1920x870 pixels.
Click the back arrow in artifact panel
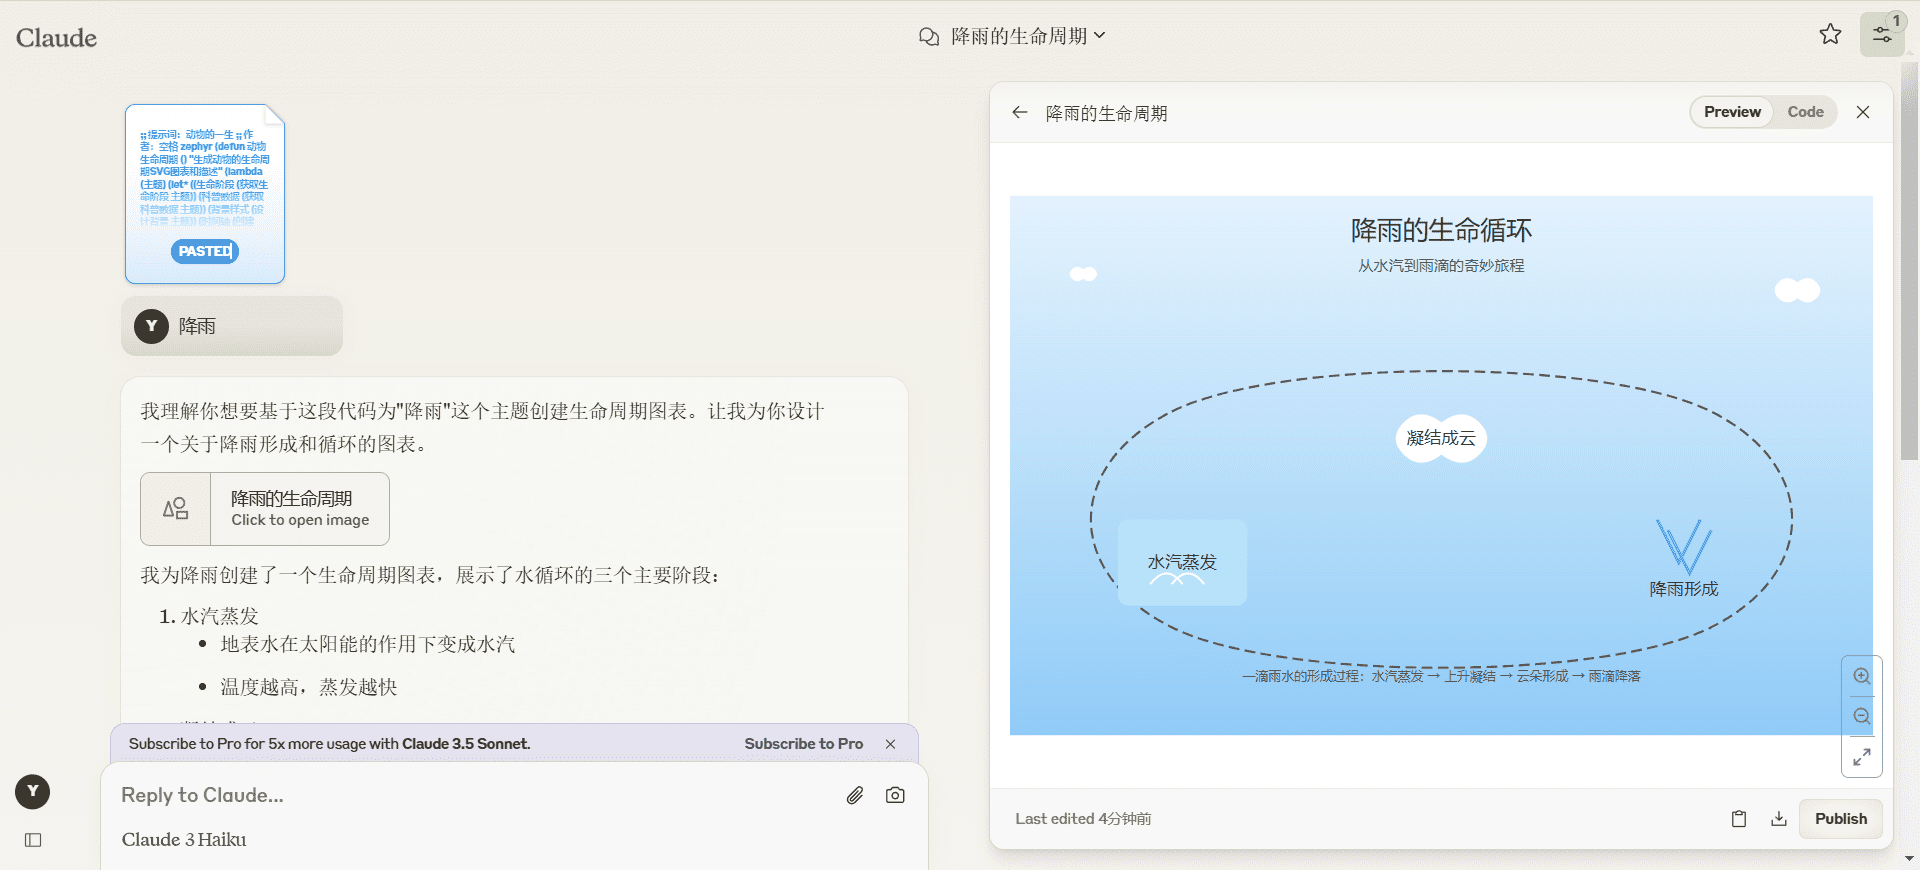click(1019, 113)
